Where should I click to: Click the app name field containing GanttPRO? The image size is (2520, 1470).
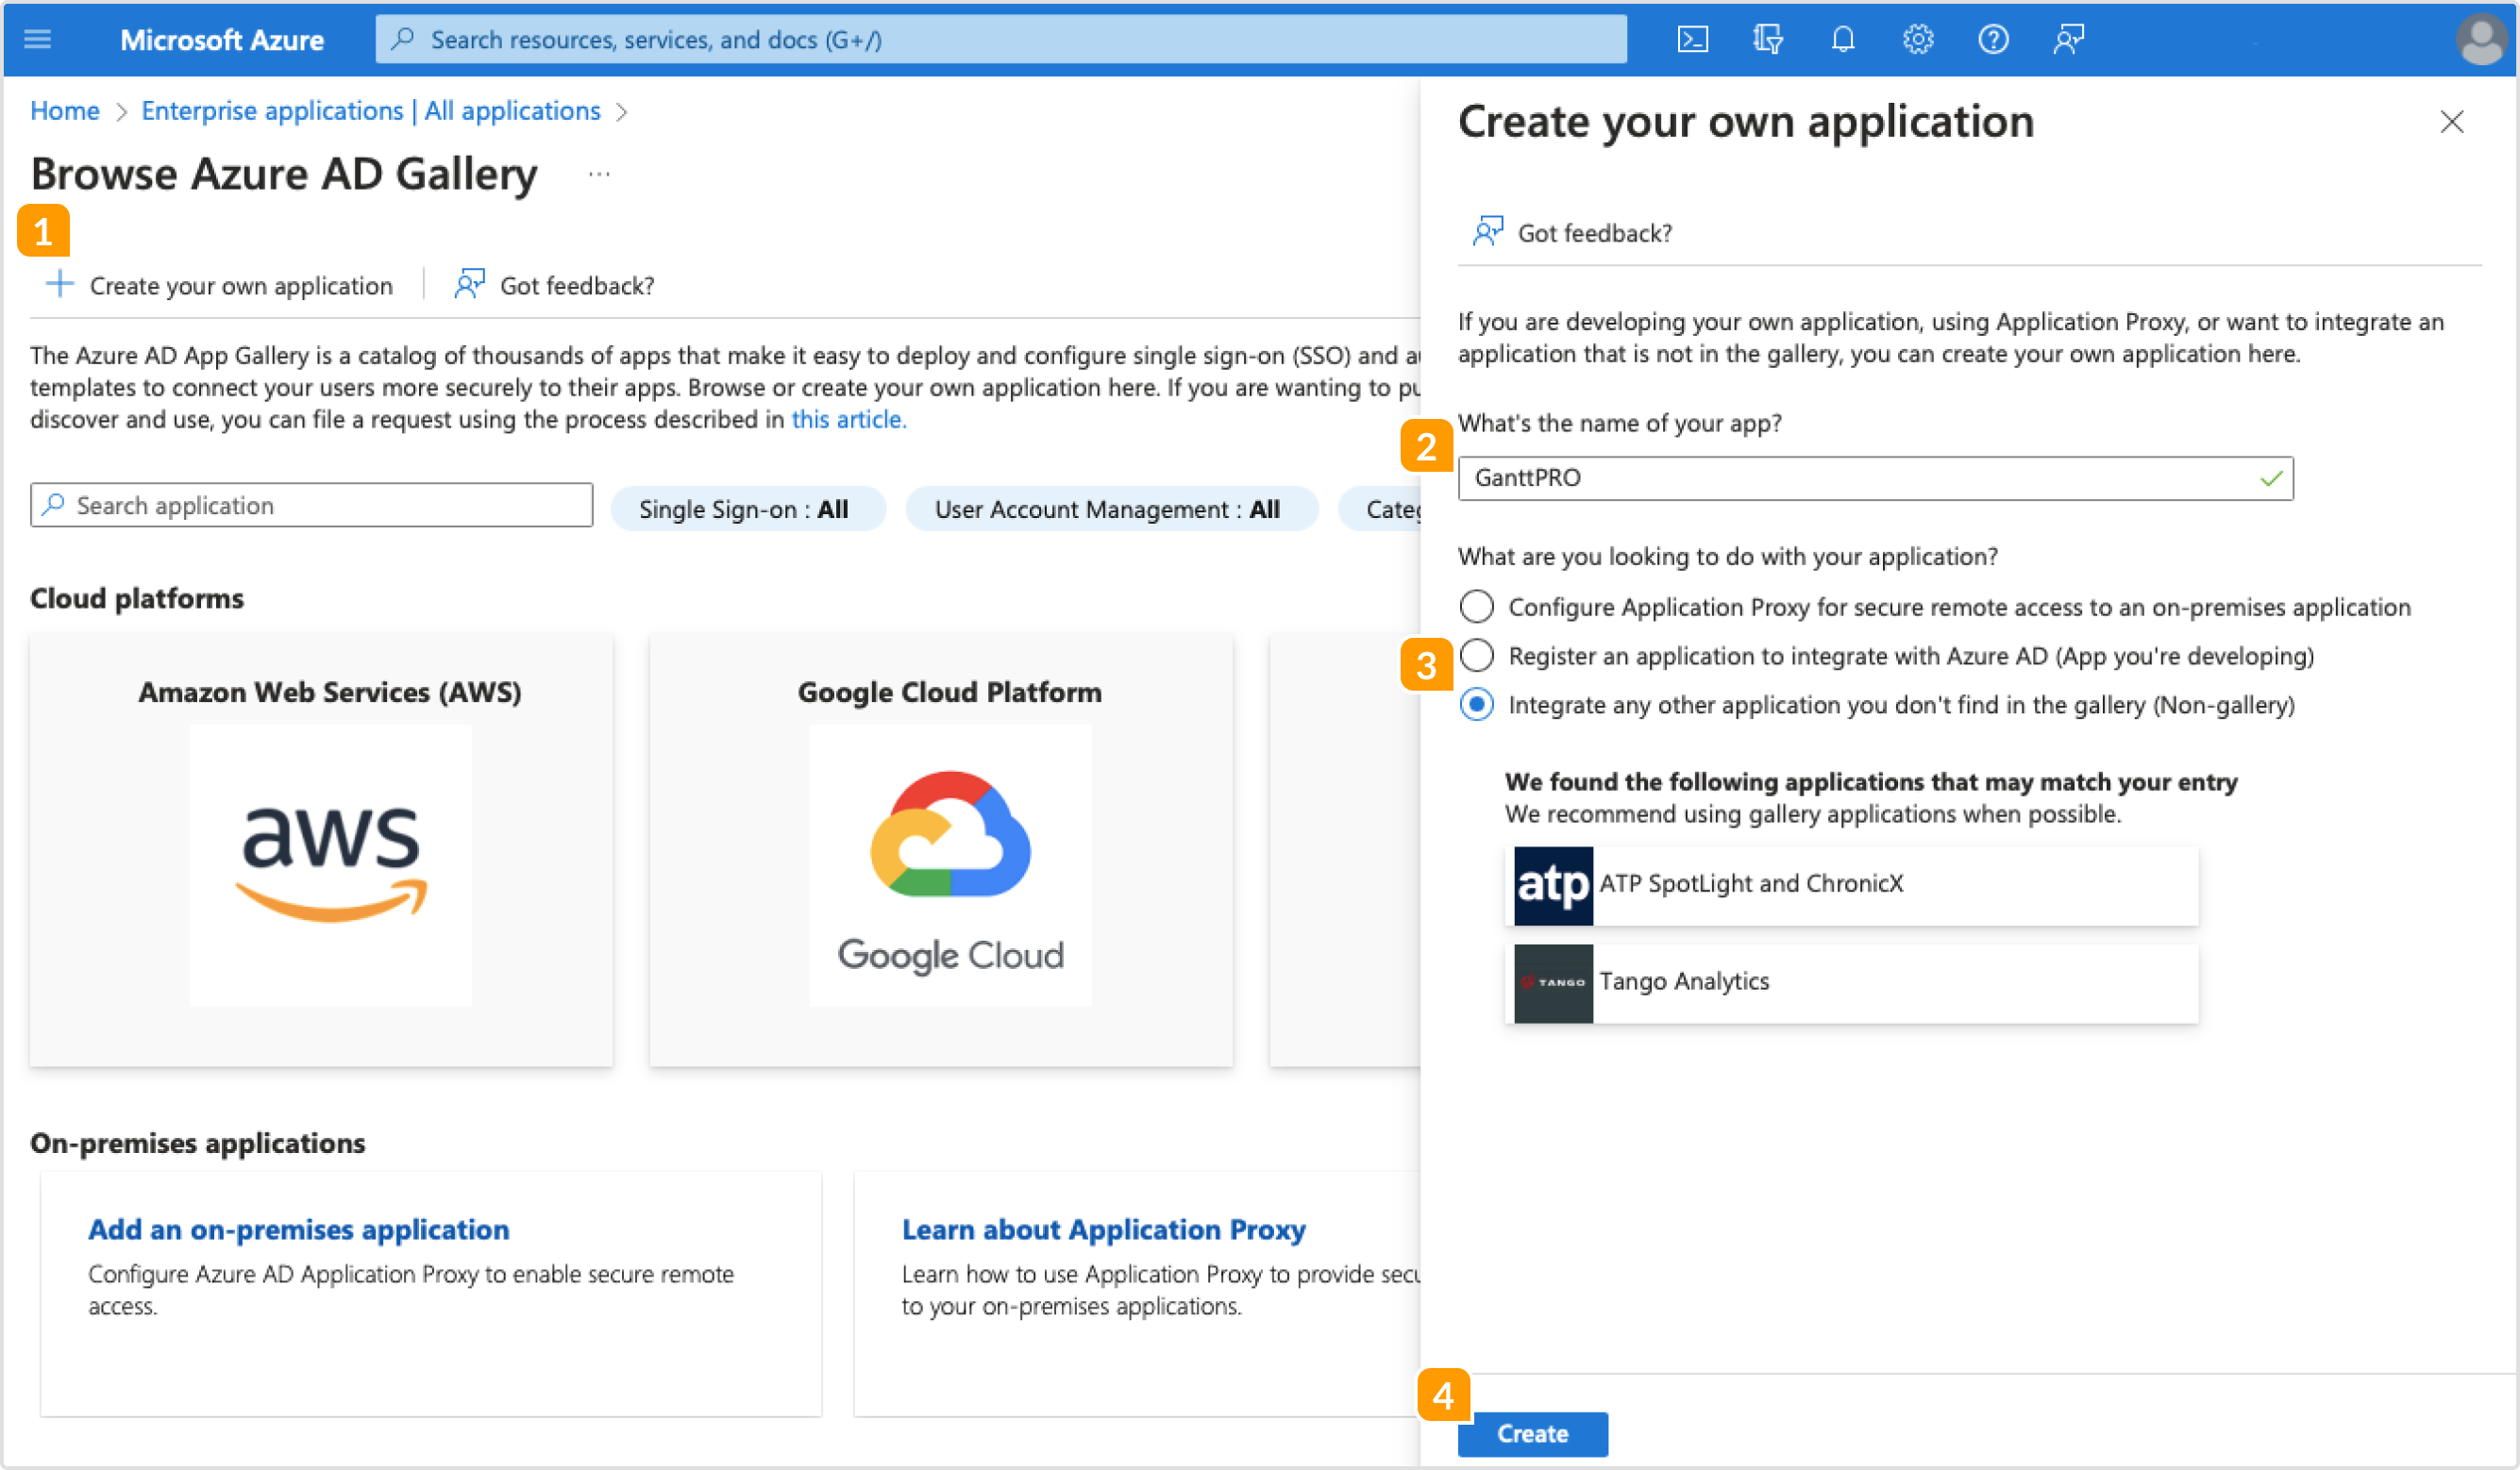tap(1875, 478)
